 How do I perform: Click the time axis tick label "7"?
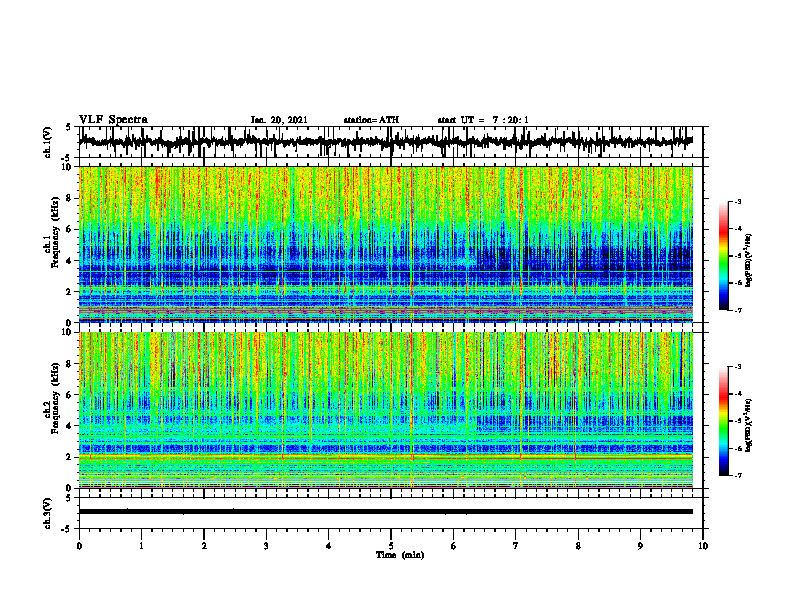(516, 546)
